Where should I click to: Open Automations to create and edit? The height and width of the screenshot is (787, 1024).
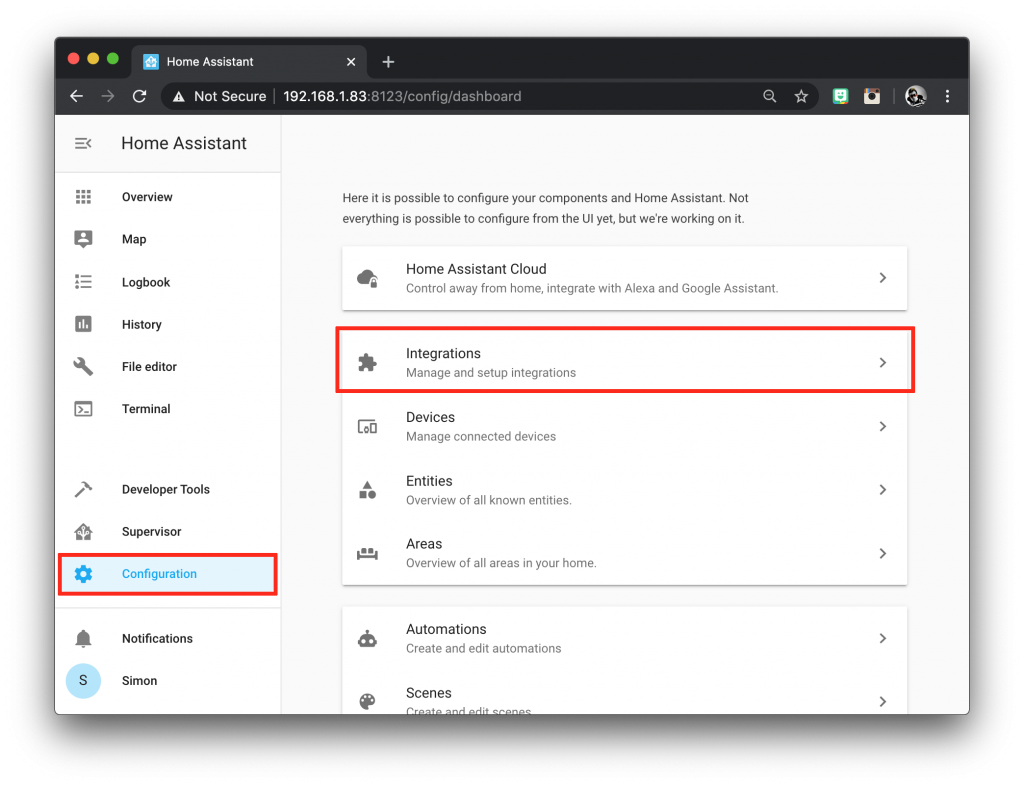click(x=624, y=638)
